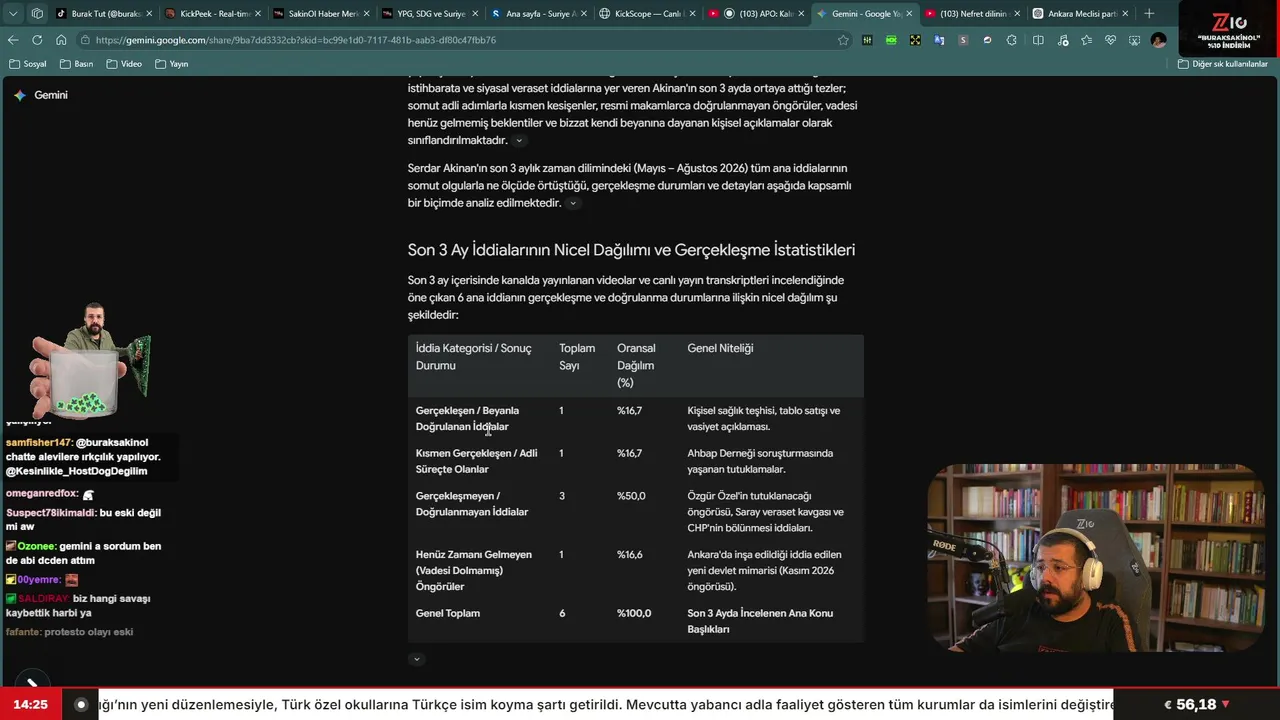Click the statistics section heading

click(631, 250)
